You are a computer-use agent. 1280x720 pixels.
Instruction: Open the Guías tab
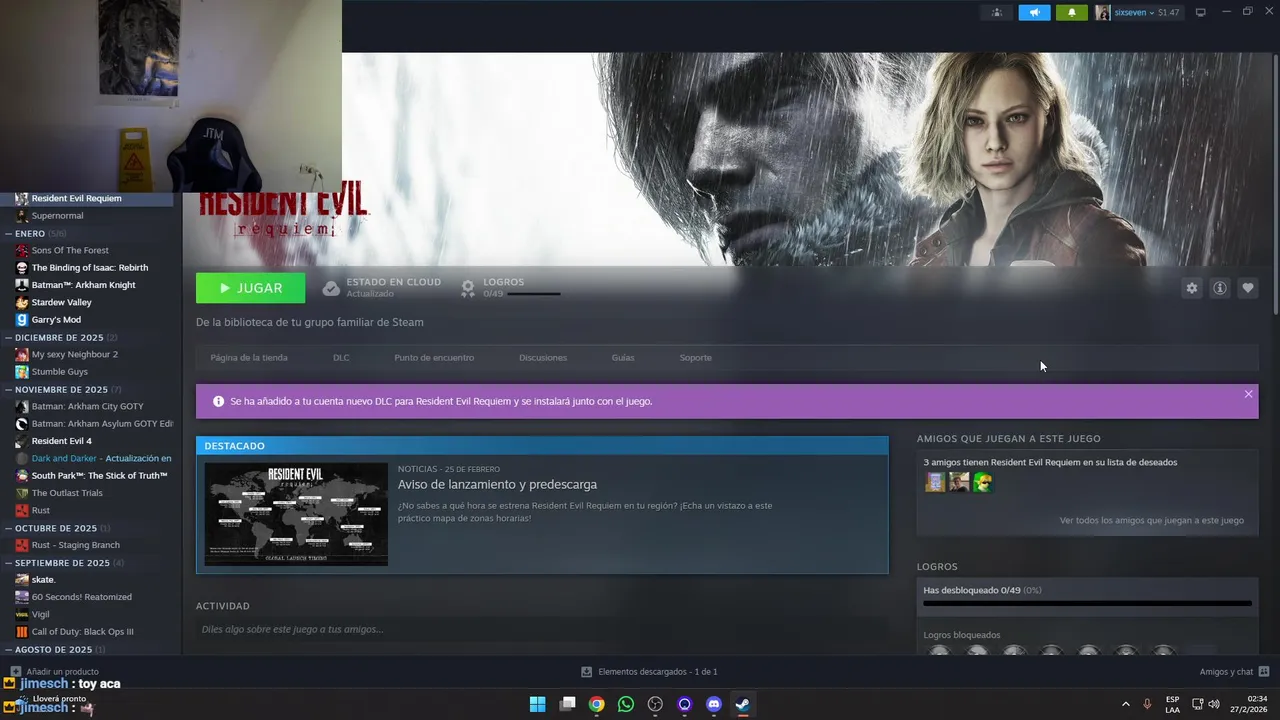click(x=623, y=358)
